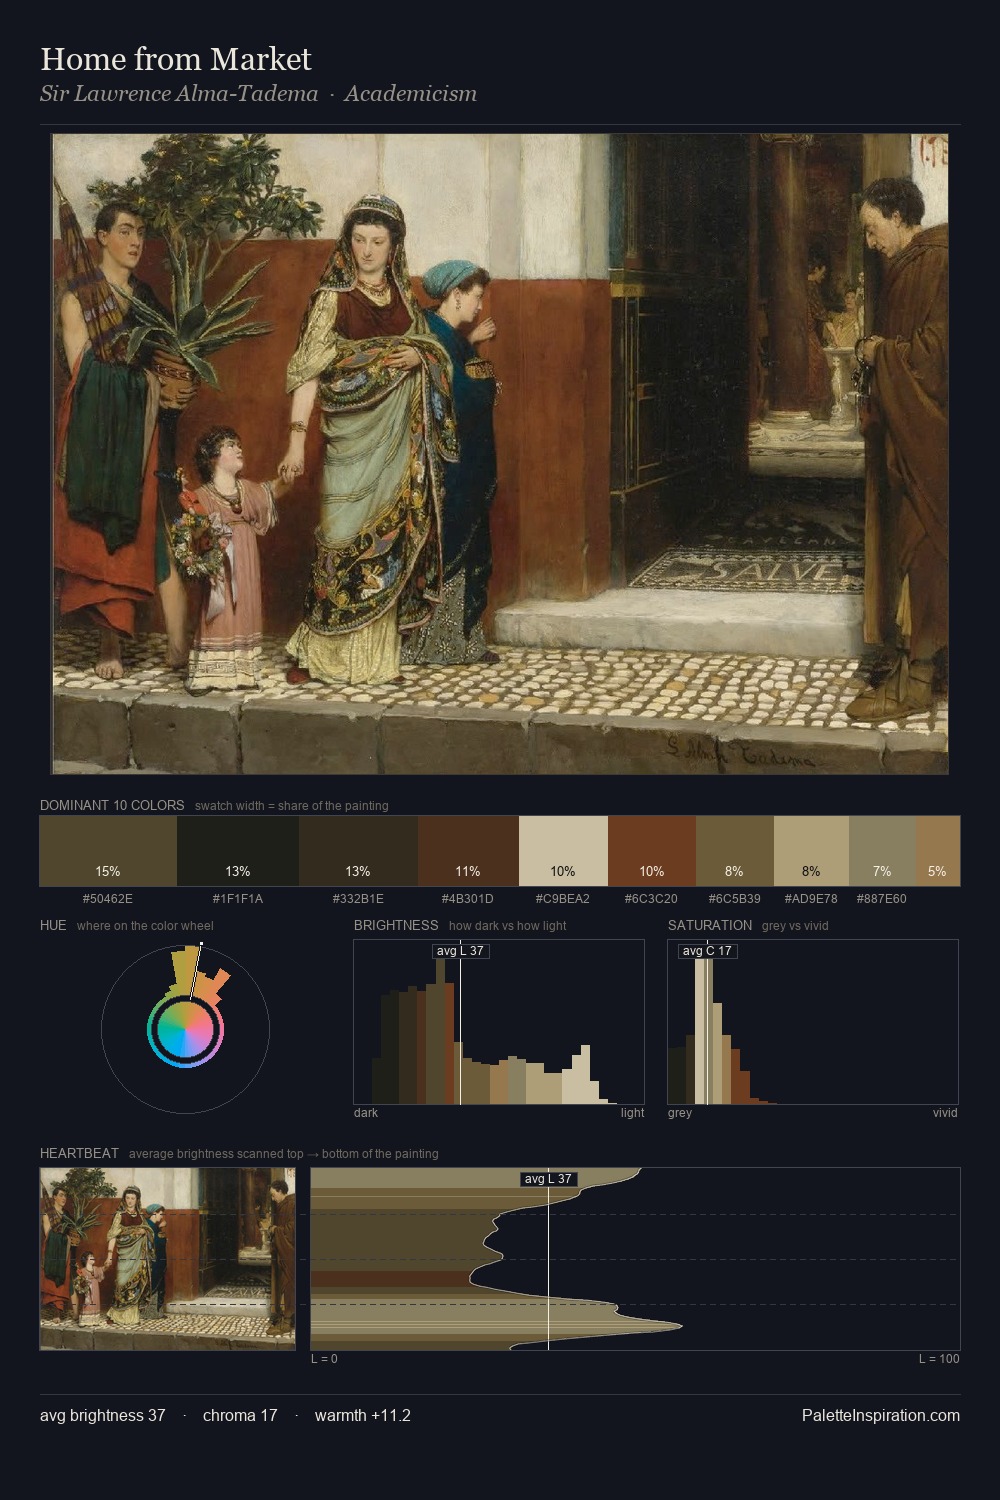This screenshot has width=1000, height=1500.
Task: Click the BRIGHTNESS section heading
Action: tap(396, 925)
